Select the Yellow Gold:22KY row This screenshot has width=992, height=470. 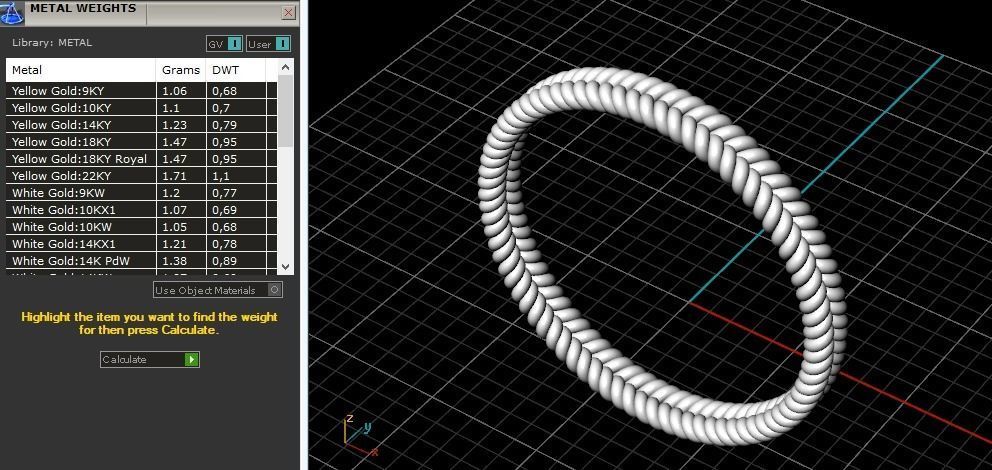[142, 176]
